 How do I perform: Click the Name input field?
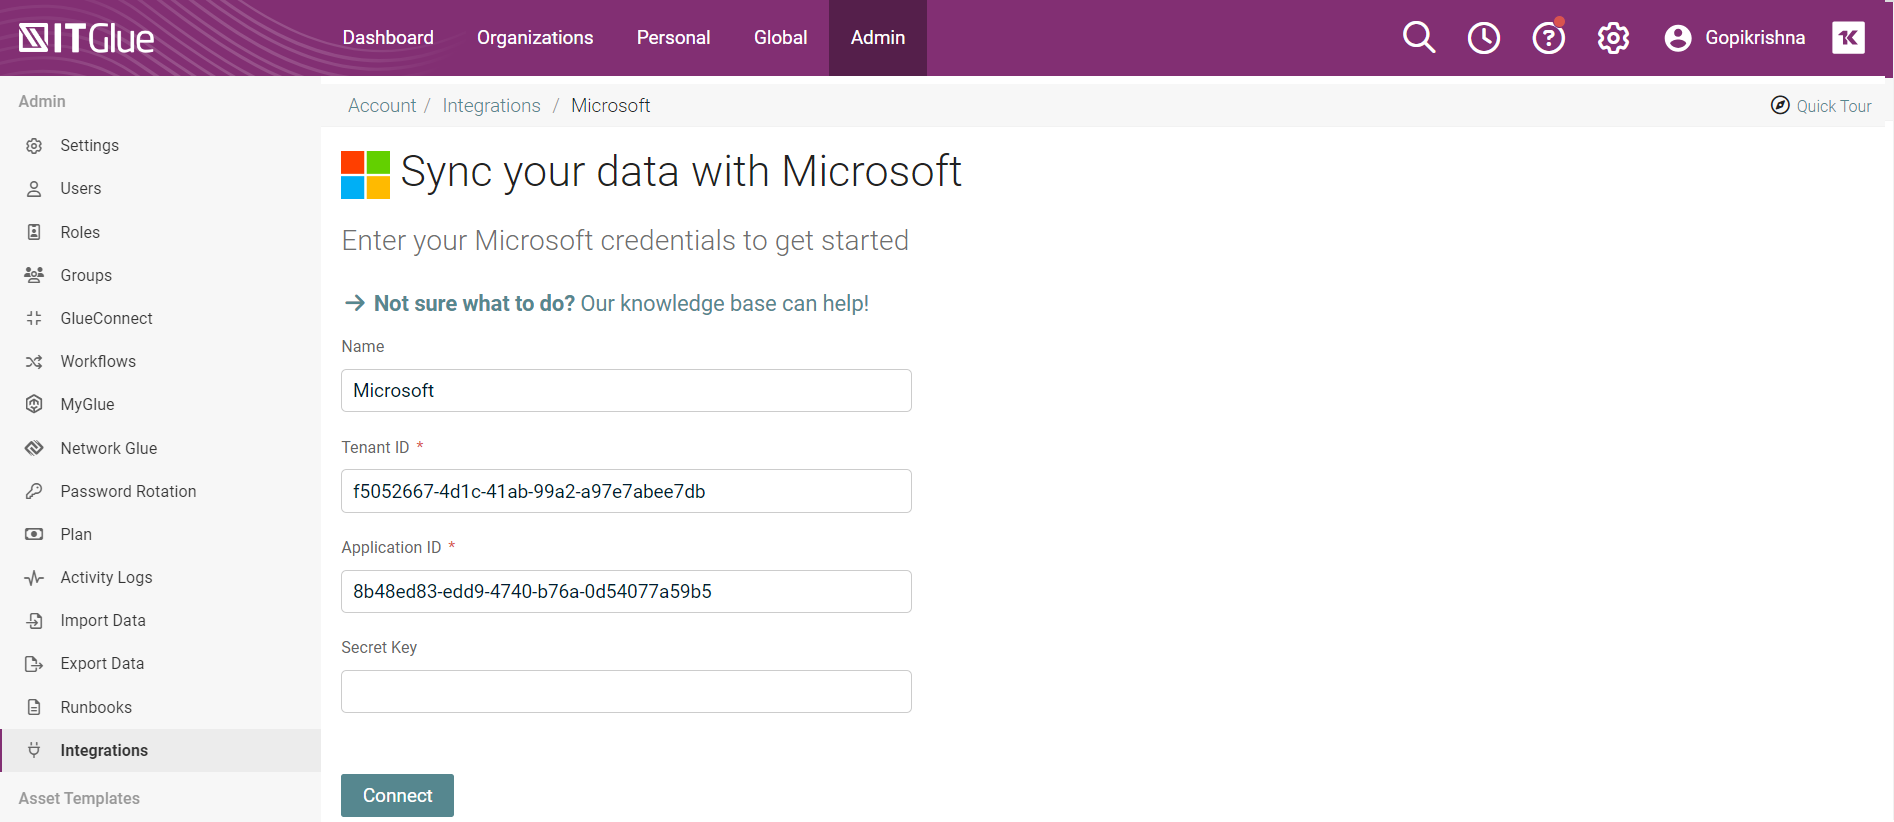coord(626,390)
